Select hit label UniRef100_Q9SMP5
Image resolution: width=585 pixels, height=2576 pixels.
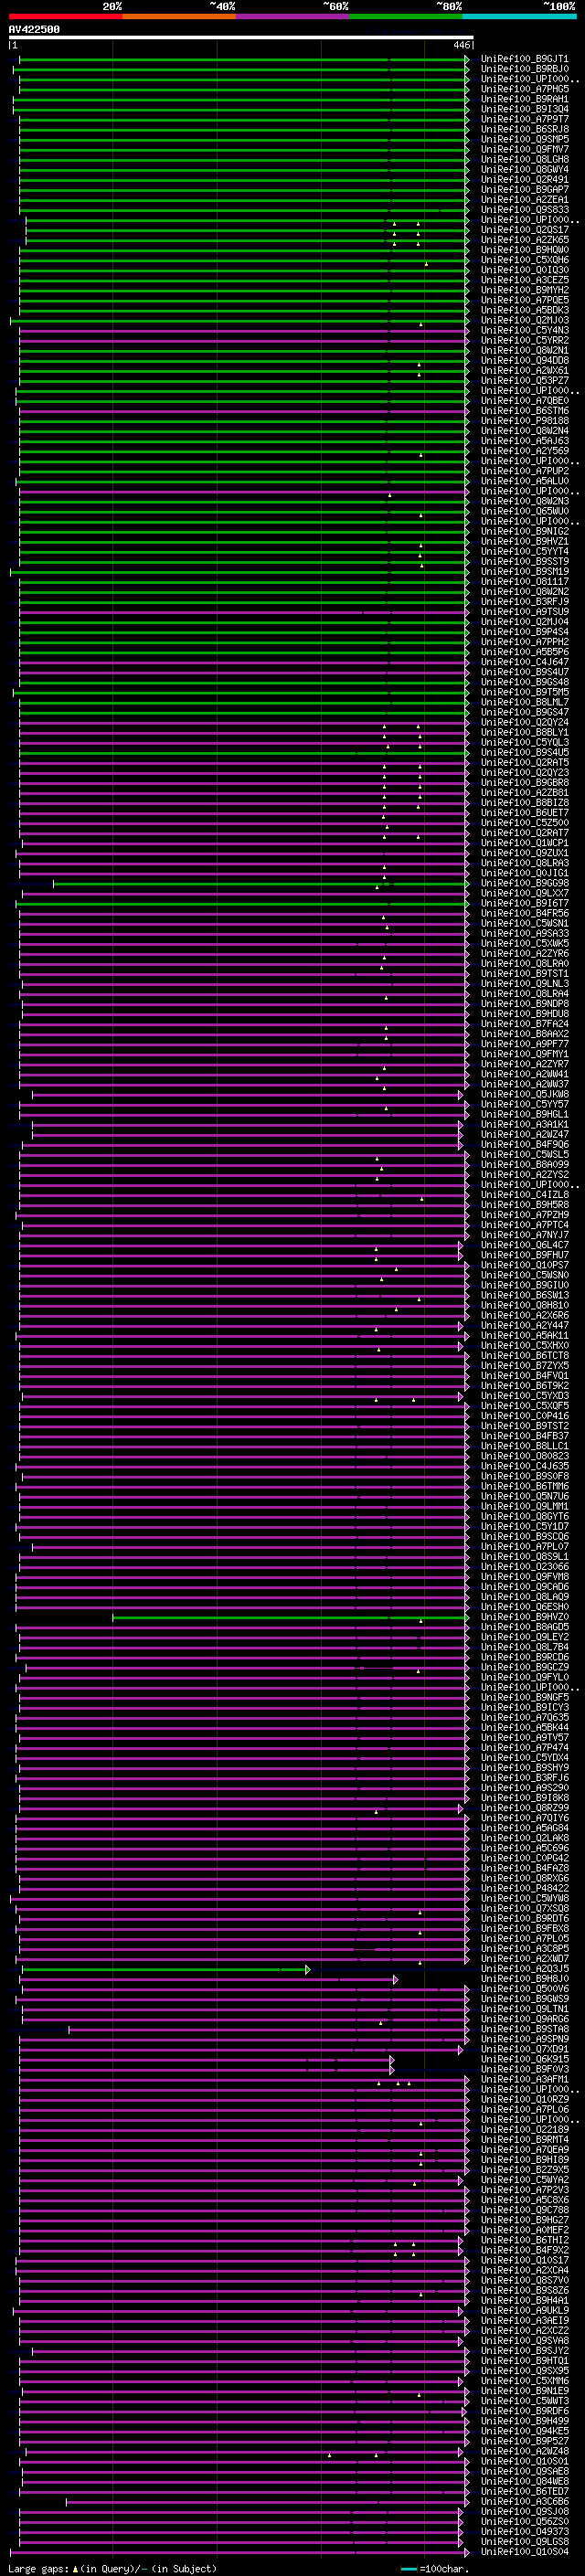click(x=524, y=139)
